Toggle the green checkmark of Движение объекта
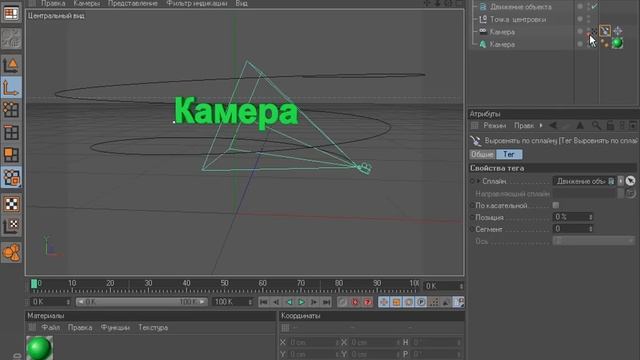Screen dimensions: 640x360 point(594,6)
